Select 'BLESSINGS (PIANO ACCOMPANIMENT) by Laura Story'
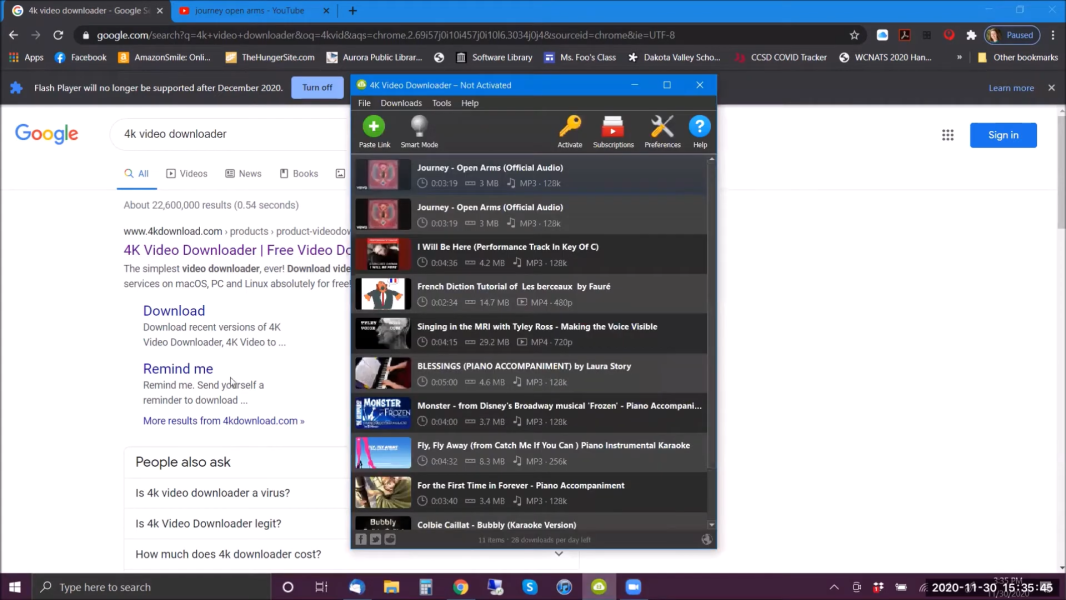 pyautogui.click(x=524, y=366)
